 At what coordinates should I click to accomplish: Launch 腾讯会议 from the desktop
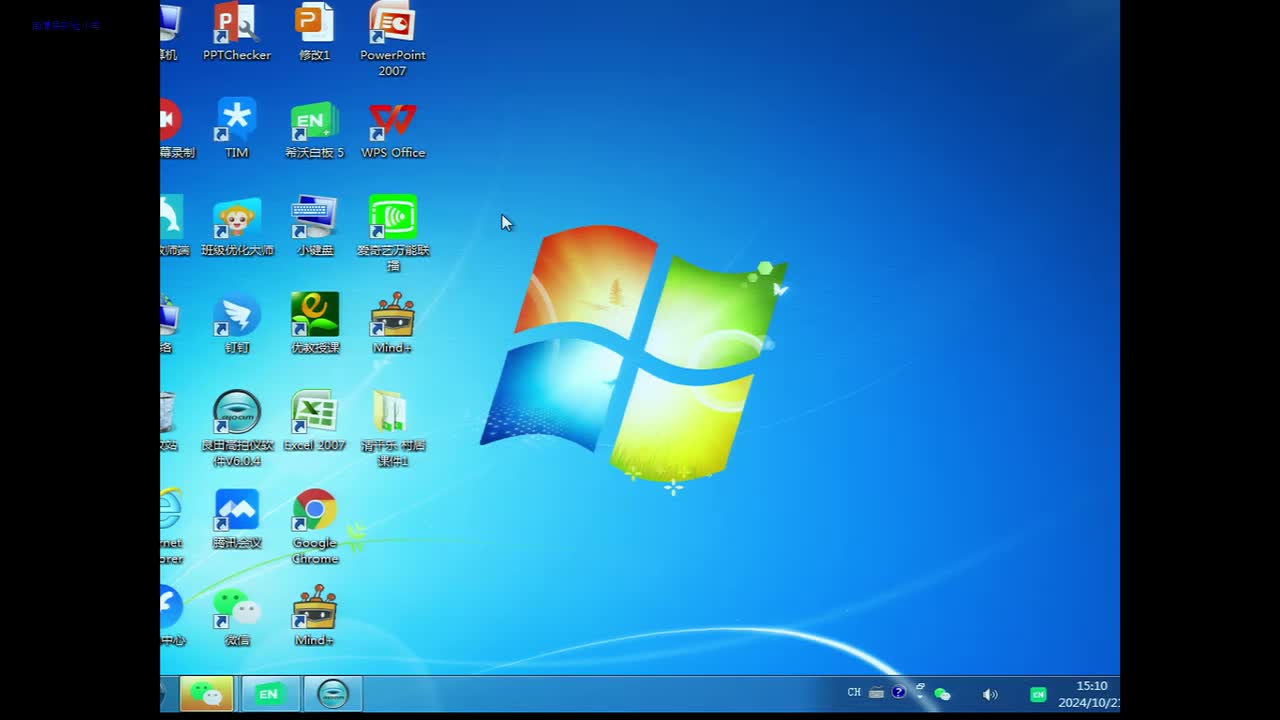click(x=237, y=518)
